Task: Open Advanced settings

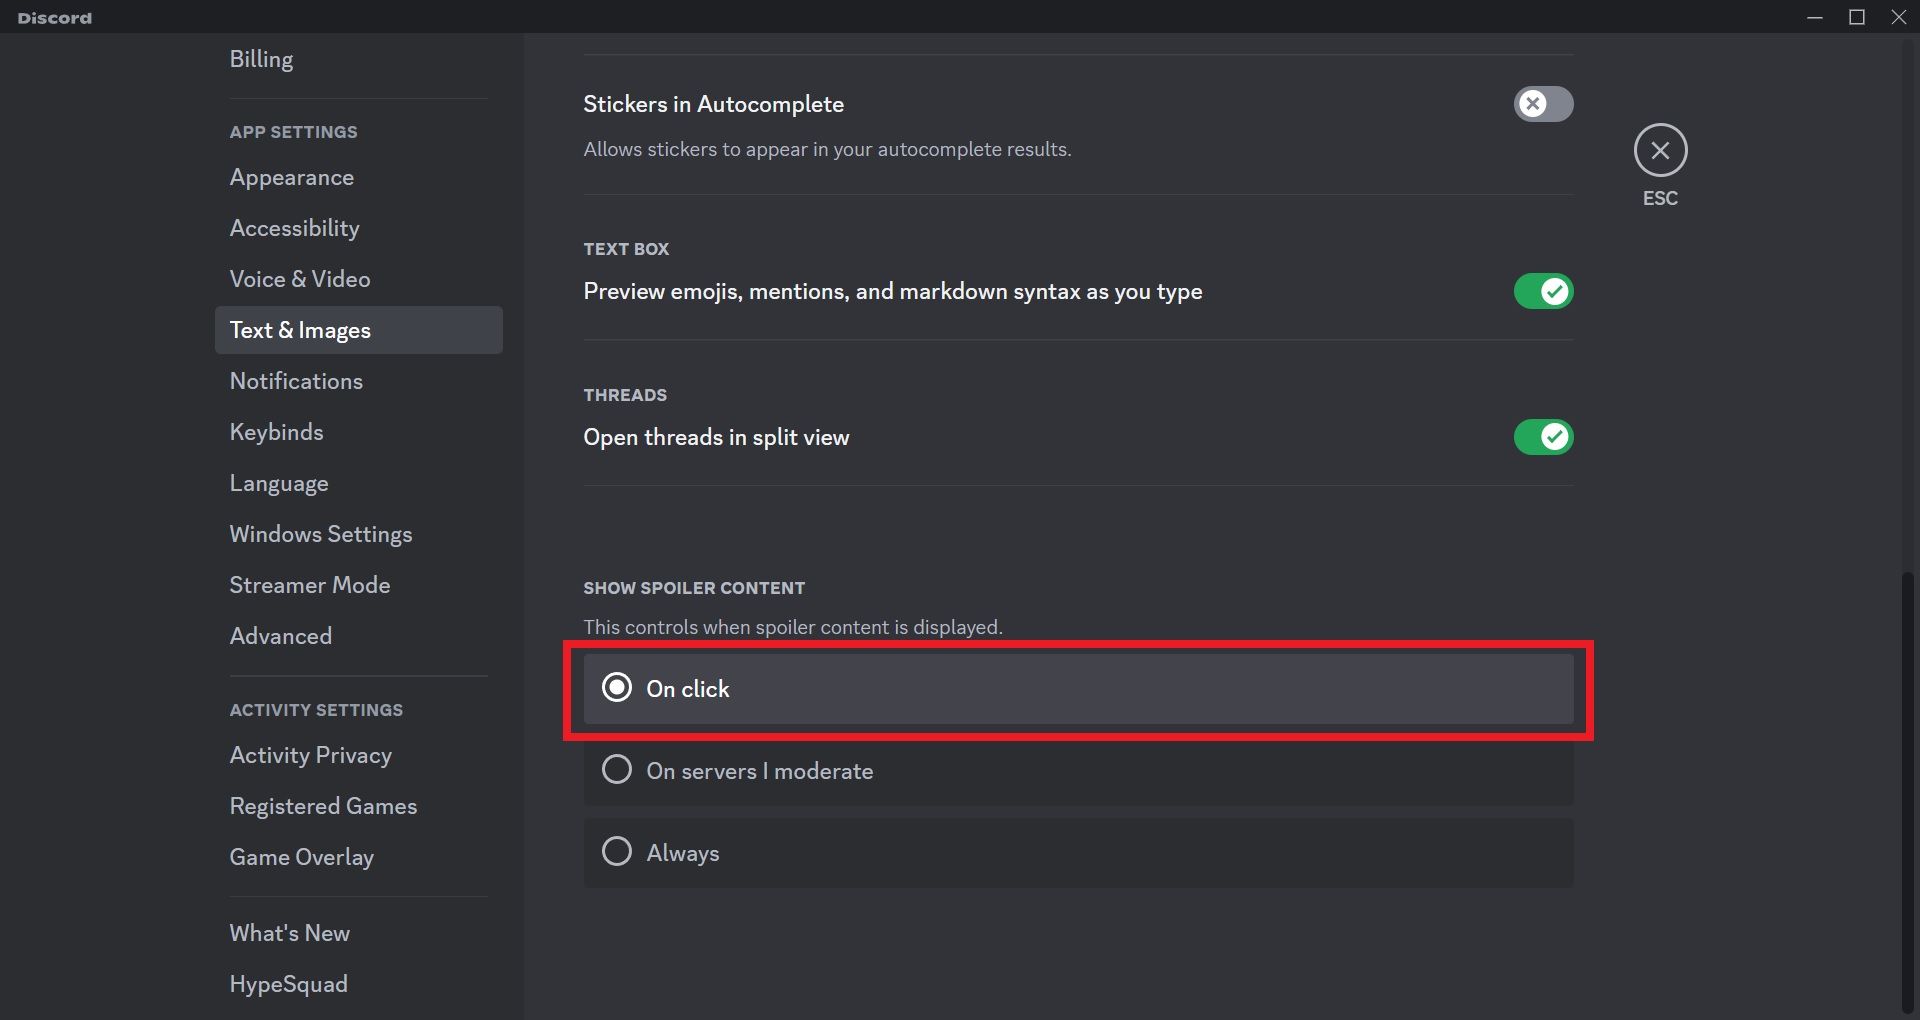Action: 280,636
